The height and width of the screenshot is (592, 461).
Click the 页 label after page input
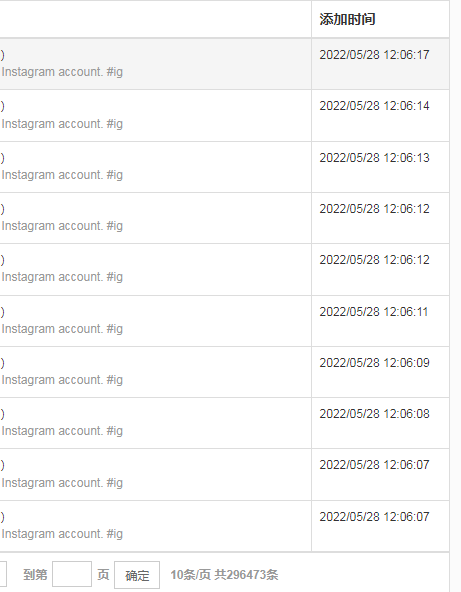click(x=103, y=575)
